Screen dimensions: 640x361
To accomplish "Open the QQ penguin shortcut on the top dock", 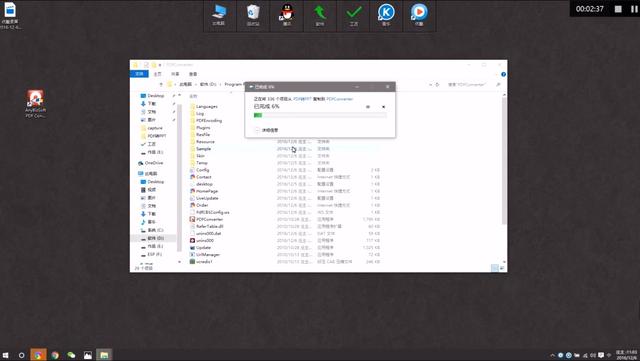I will pos(287,15).
